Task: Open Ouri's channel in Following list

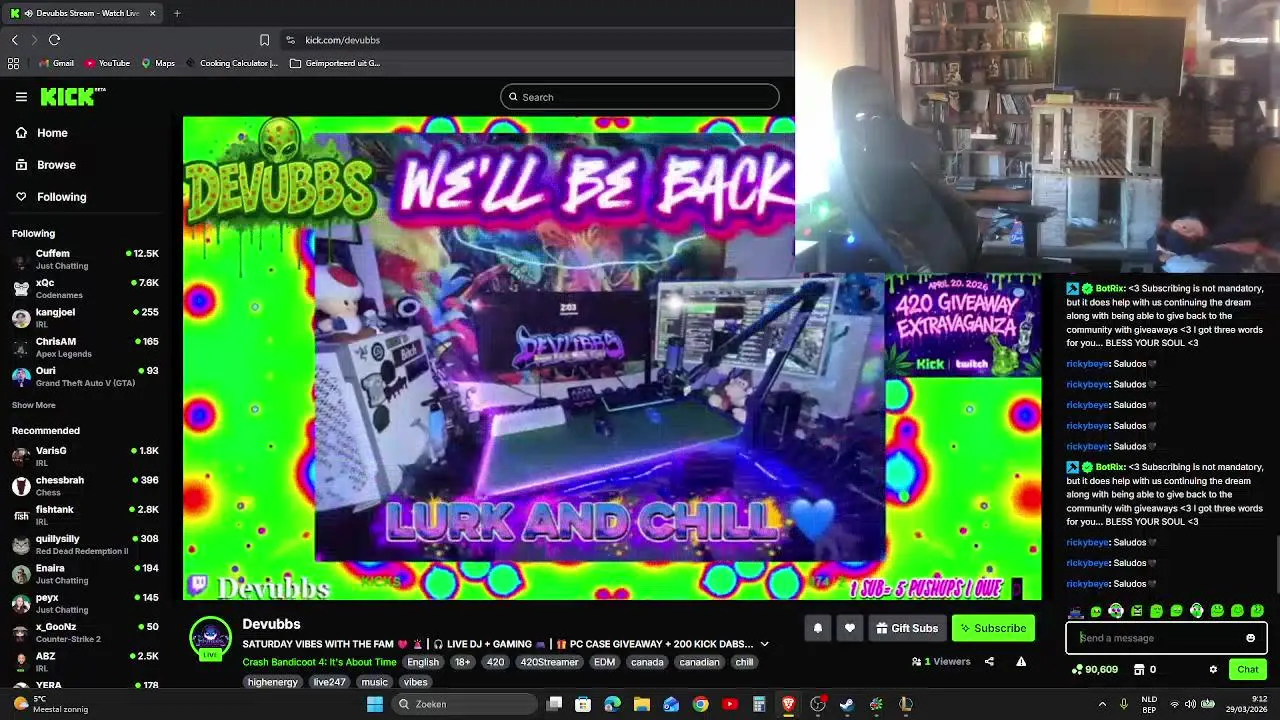Action: [x=85, y=376]
